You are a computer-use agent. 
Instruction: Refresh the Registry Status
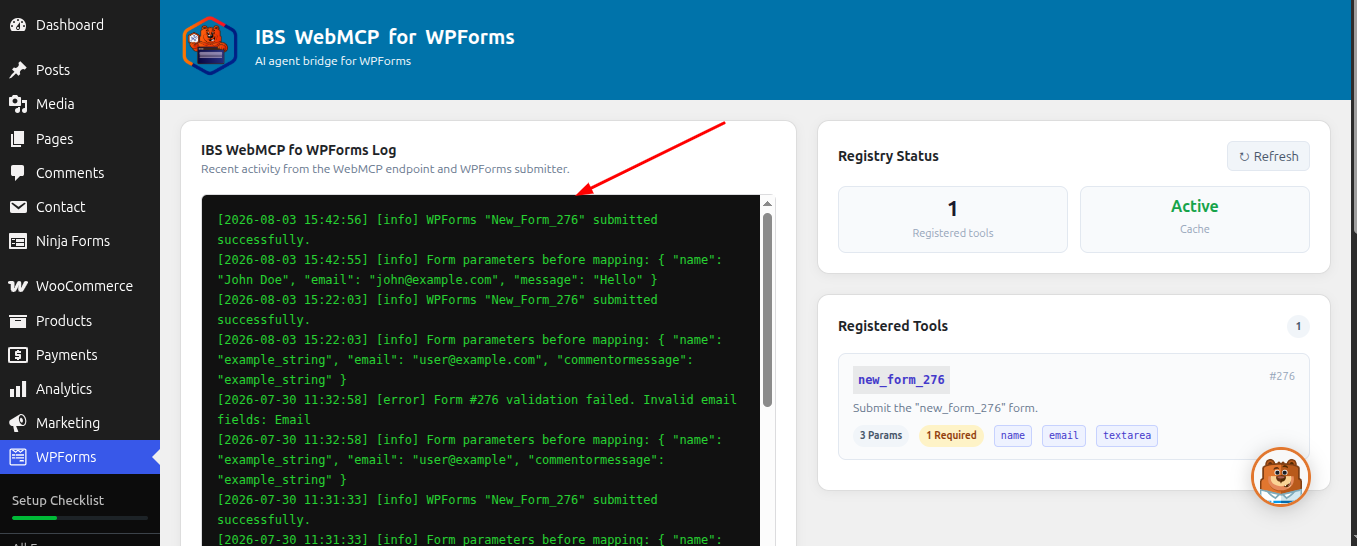tap(1268, 156)
